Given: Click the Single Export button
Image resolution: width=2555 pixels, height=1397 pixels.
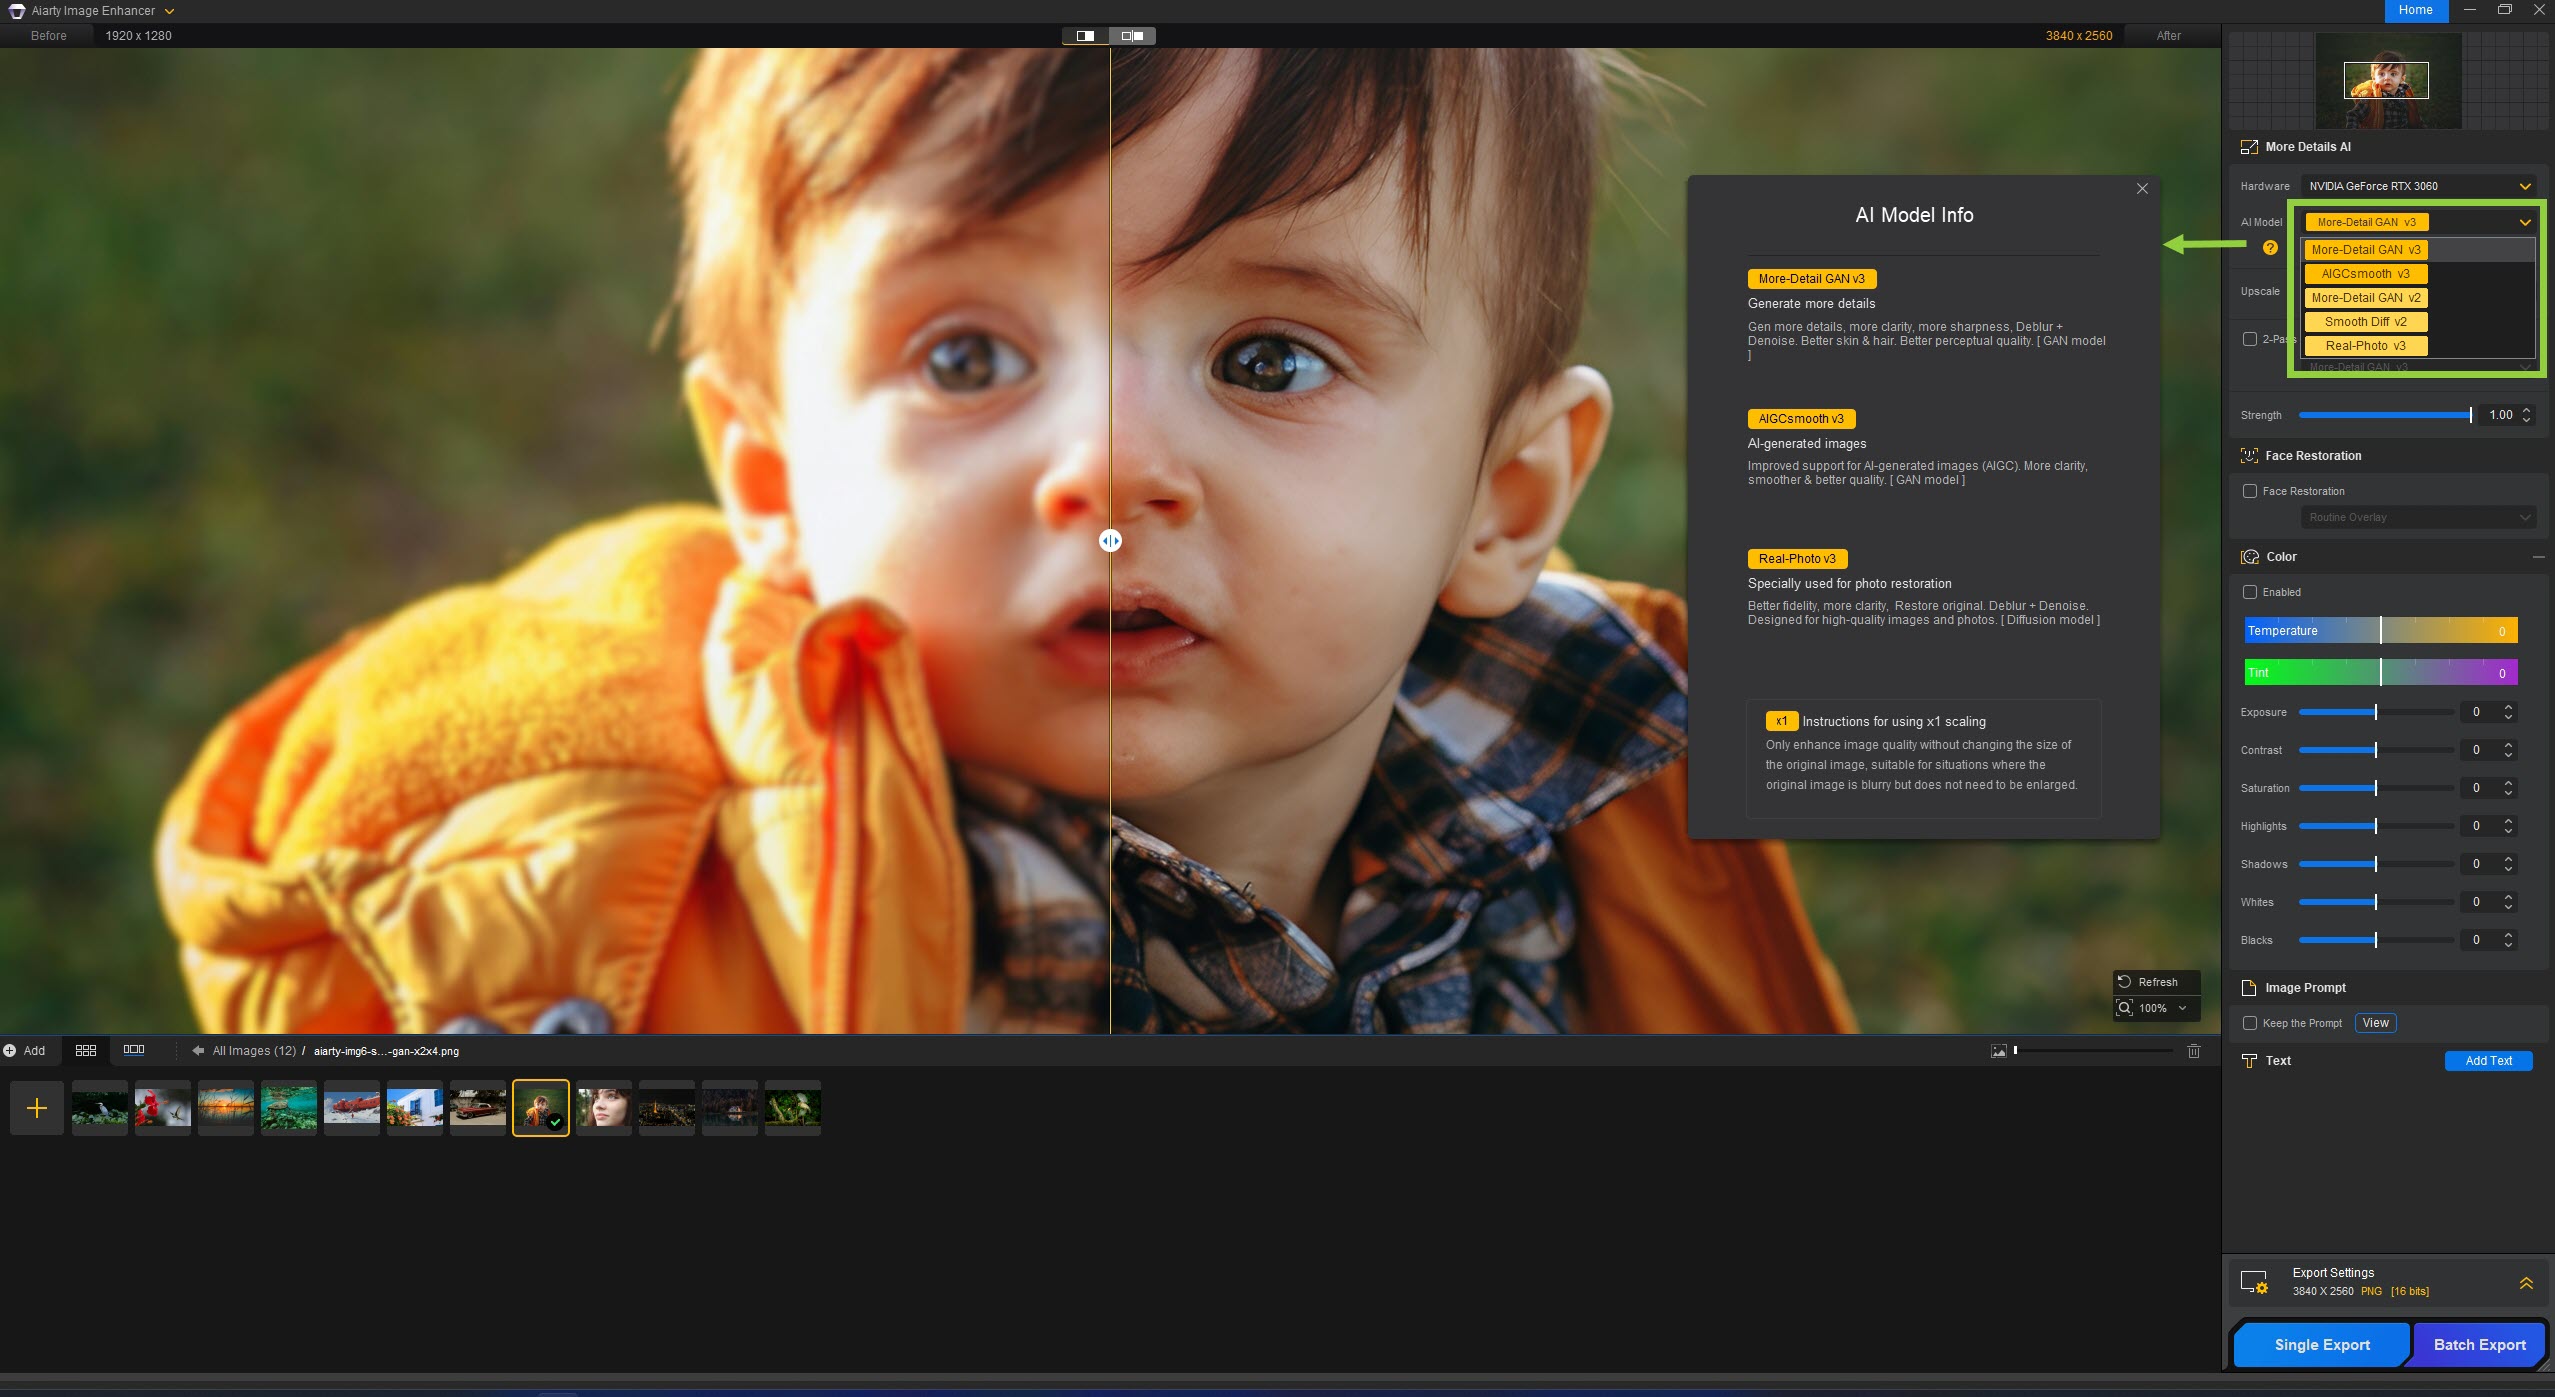Looking at the screenshot, I should (x=2321, y=1345).
